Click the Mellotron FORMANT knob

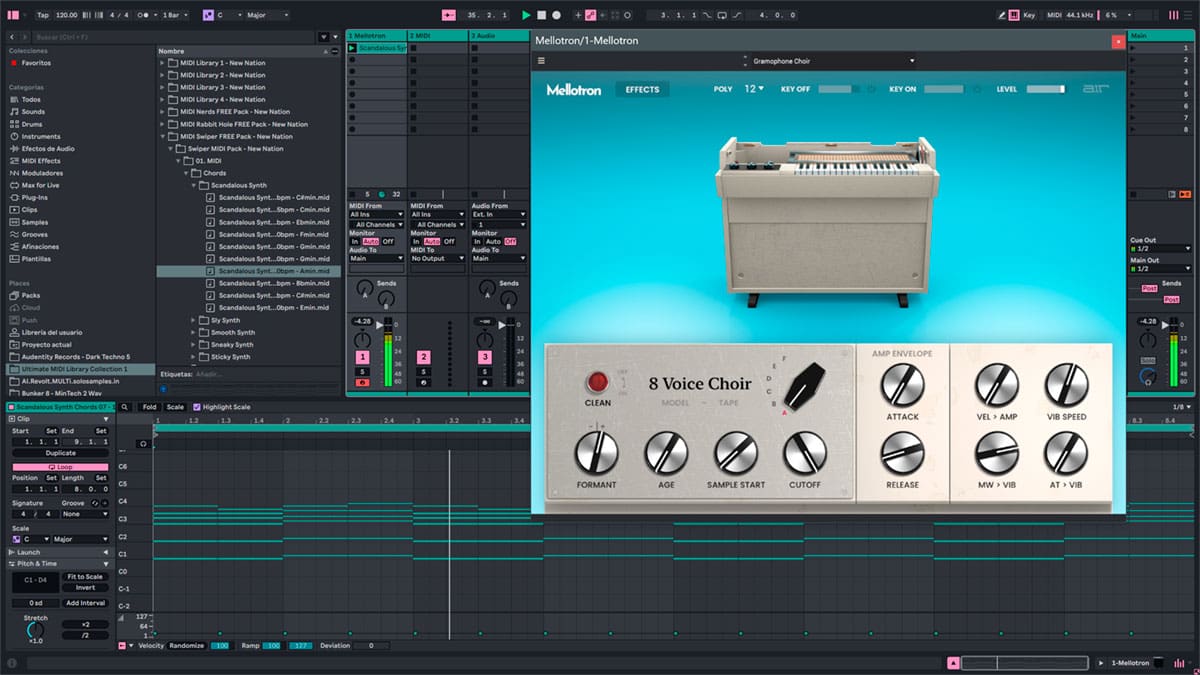(596, 453)
